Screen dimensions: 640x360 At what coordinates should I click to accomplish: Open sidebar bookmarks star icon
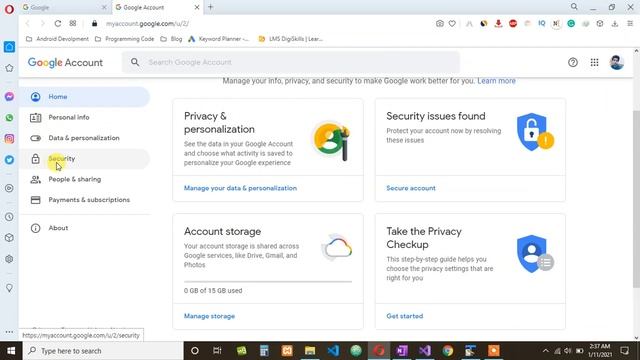tap(9, 68)
